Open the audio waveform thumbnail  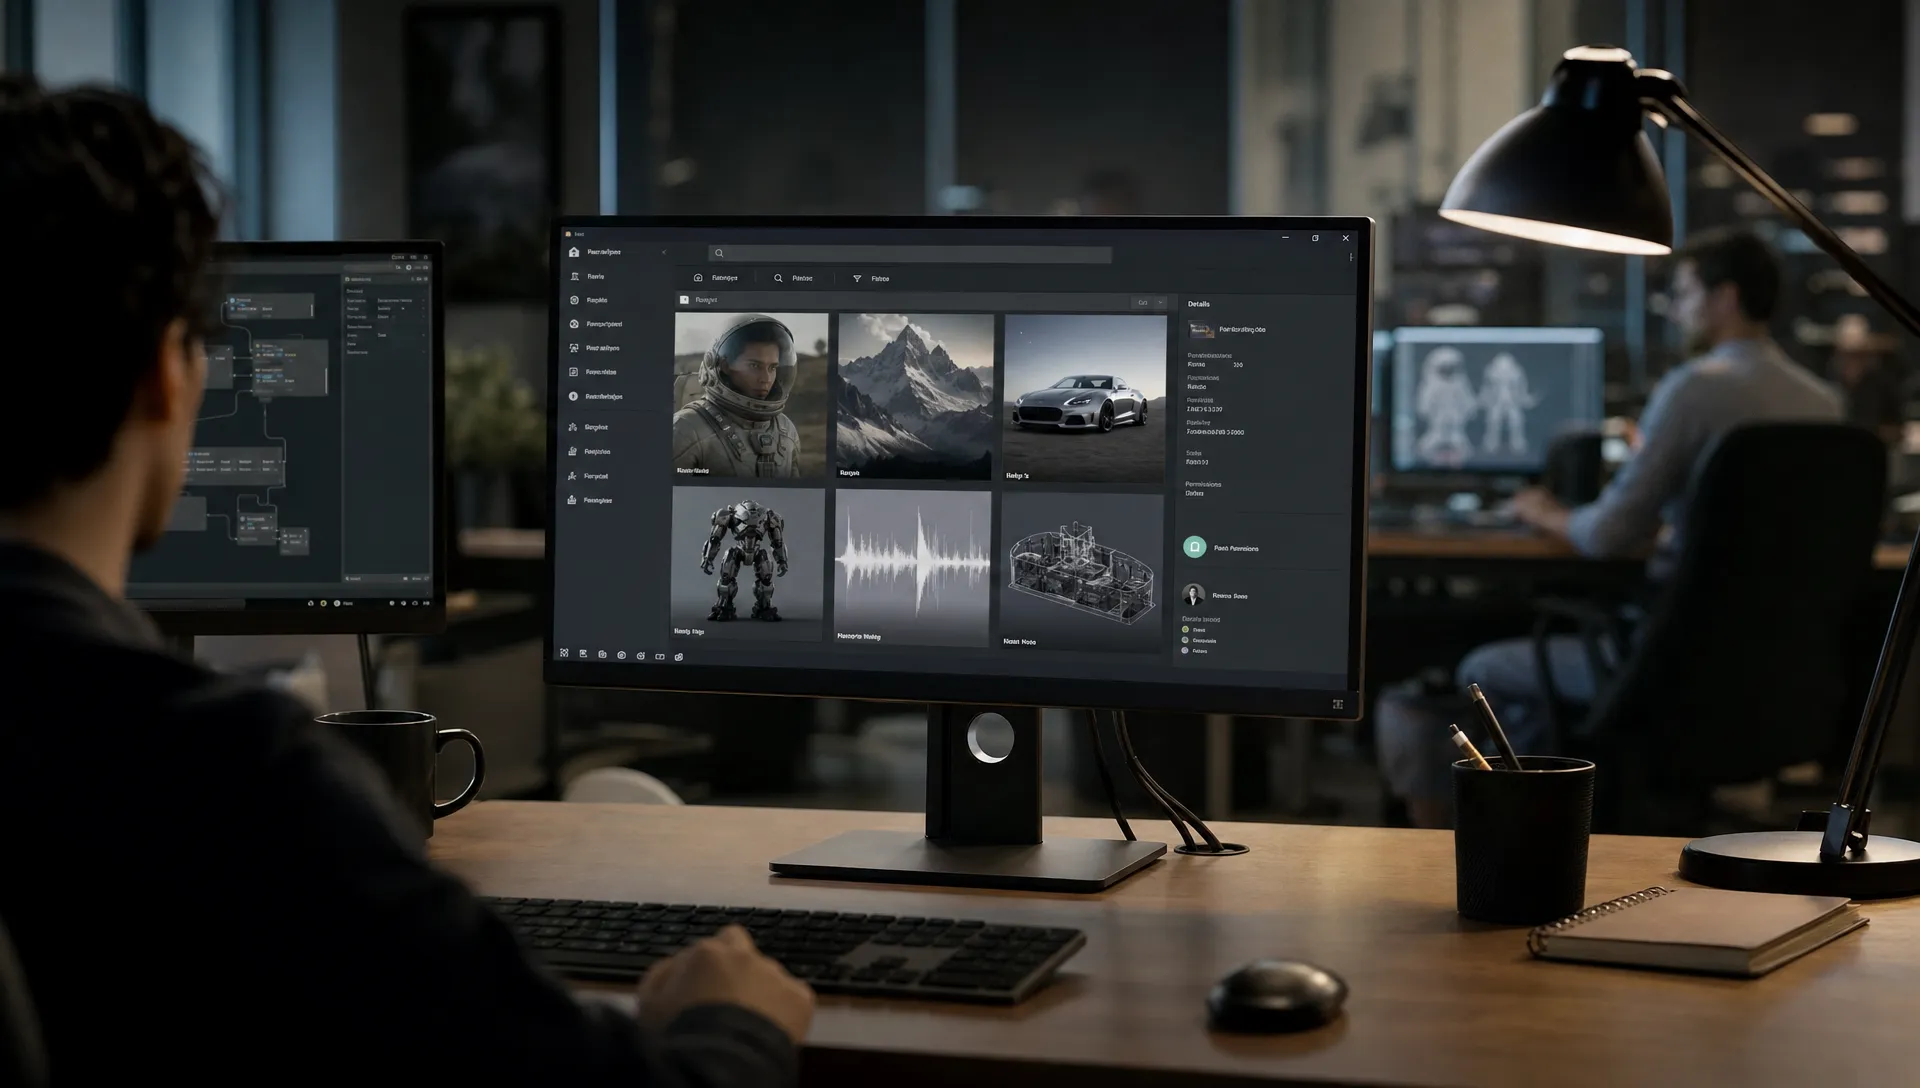(912, 567)
